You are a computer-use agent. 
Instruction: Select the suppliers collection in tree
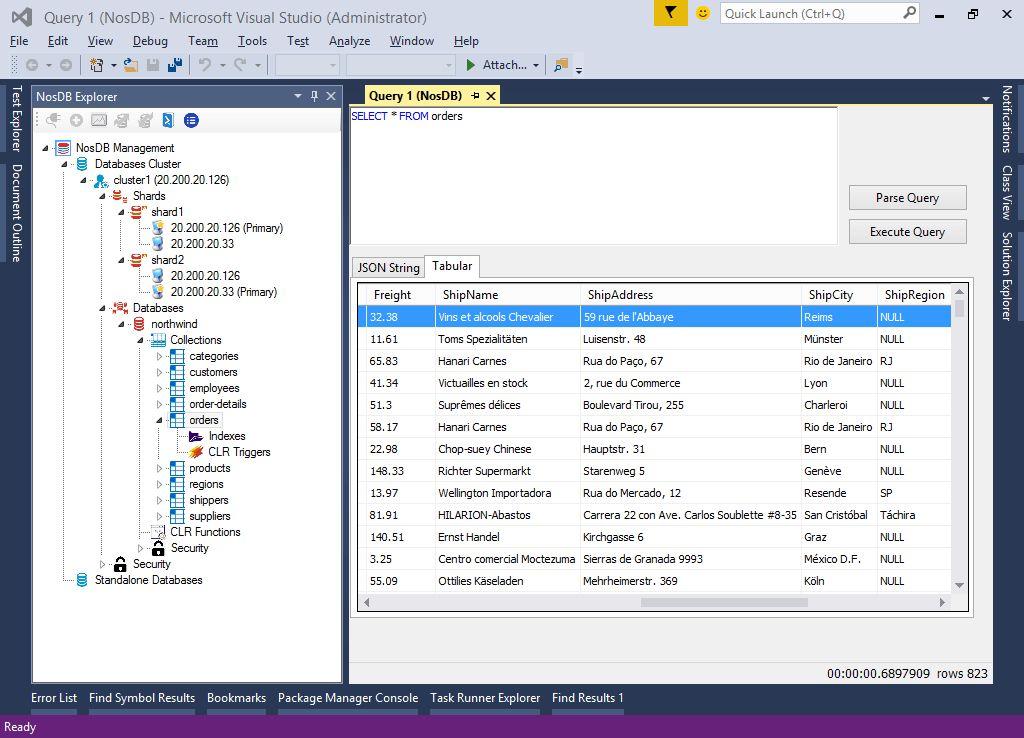click(x=210, y=516)
